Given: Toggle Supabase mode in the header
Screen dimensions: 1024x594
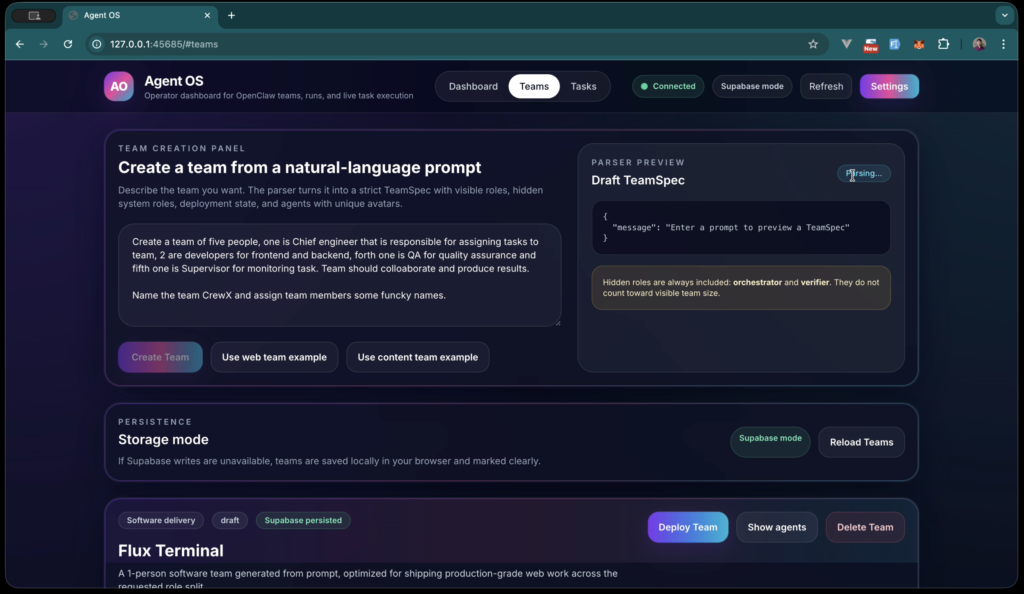Looking at the screenshot, I should click(x=752, y=86).
